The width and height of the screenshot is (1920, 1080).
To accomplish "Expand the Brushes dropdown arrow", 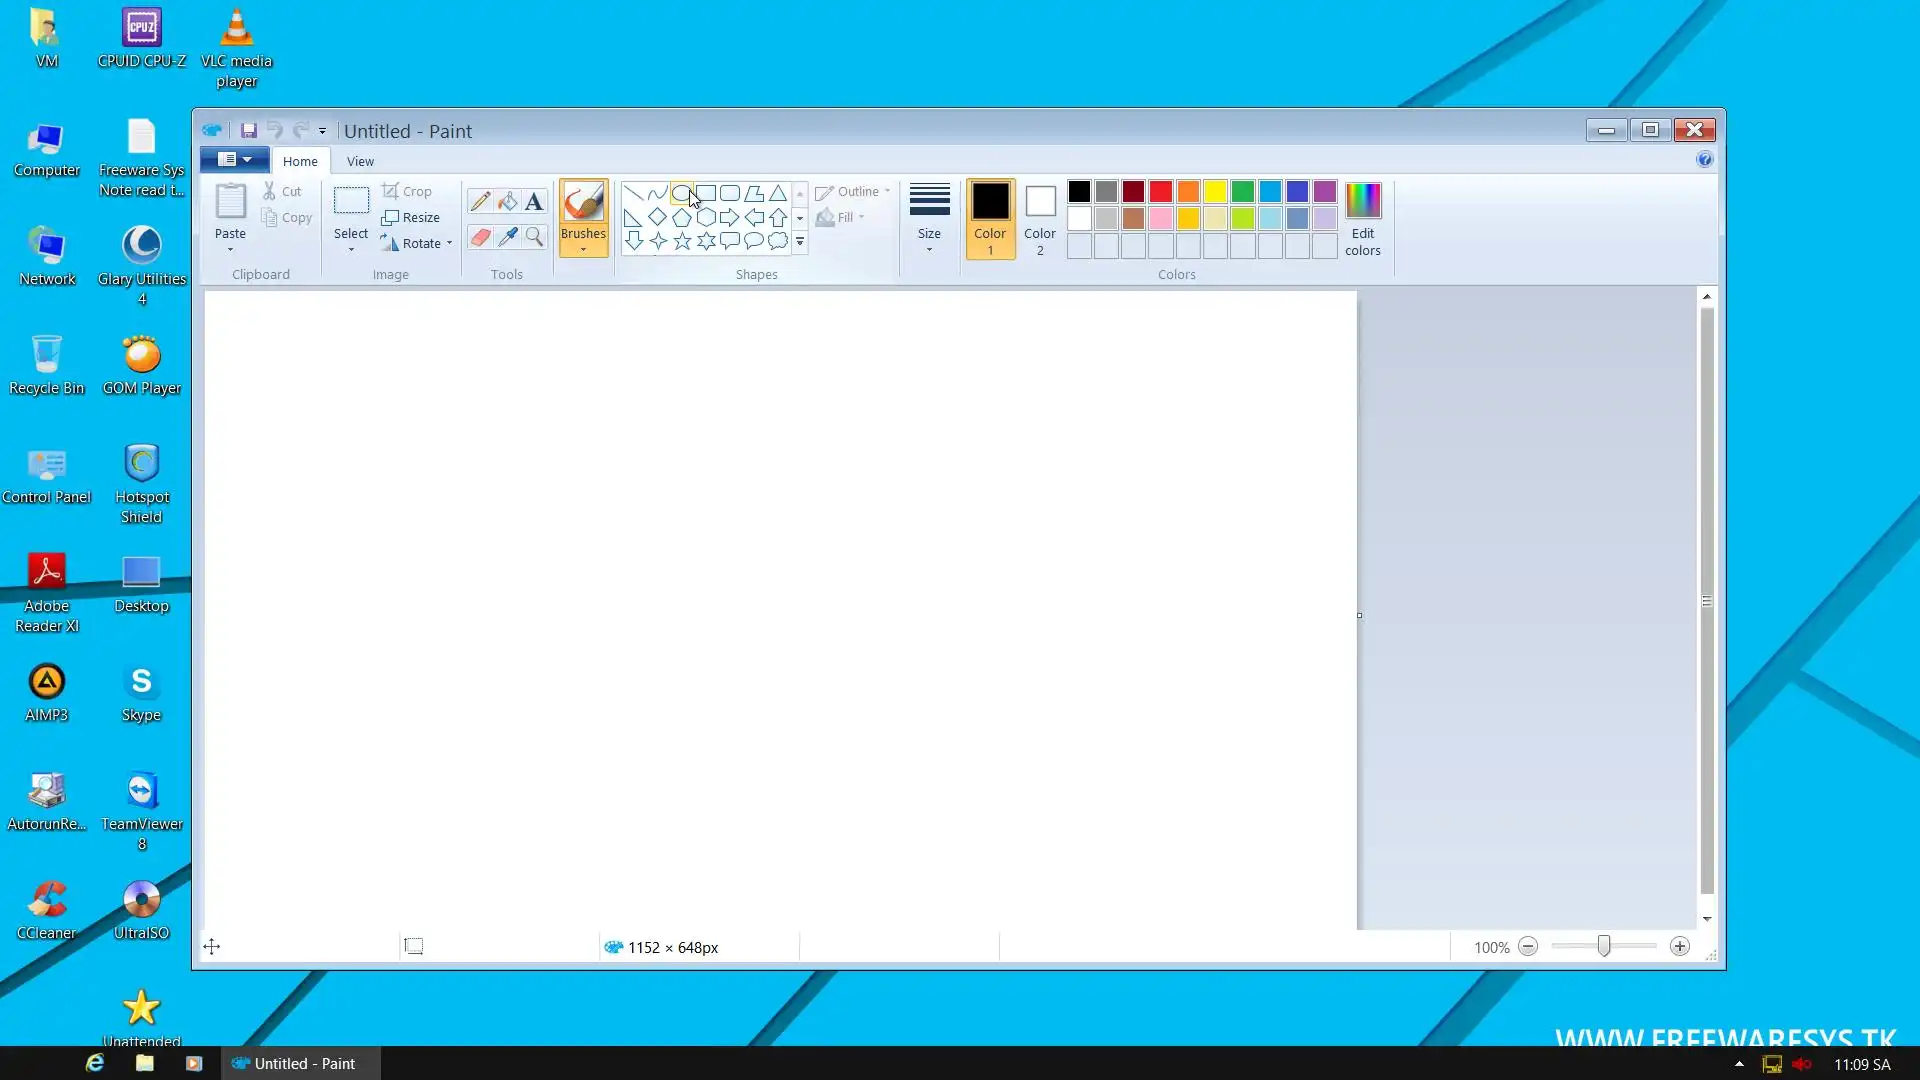I will (583, 250).
